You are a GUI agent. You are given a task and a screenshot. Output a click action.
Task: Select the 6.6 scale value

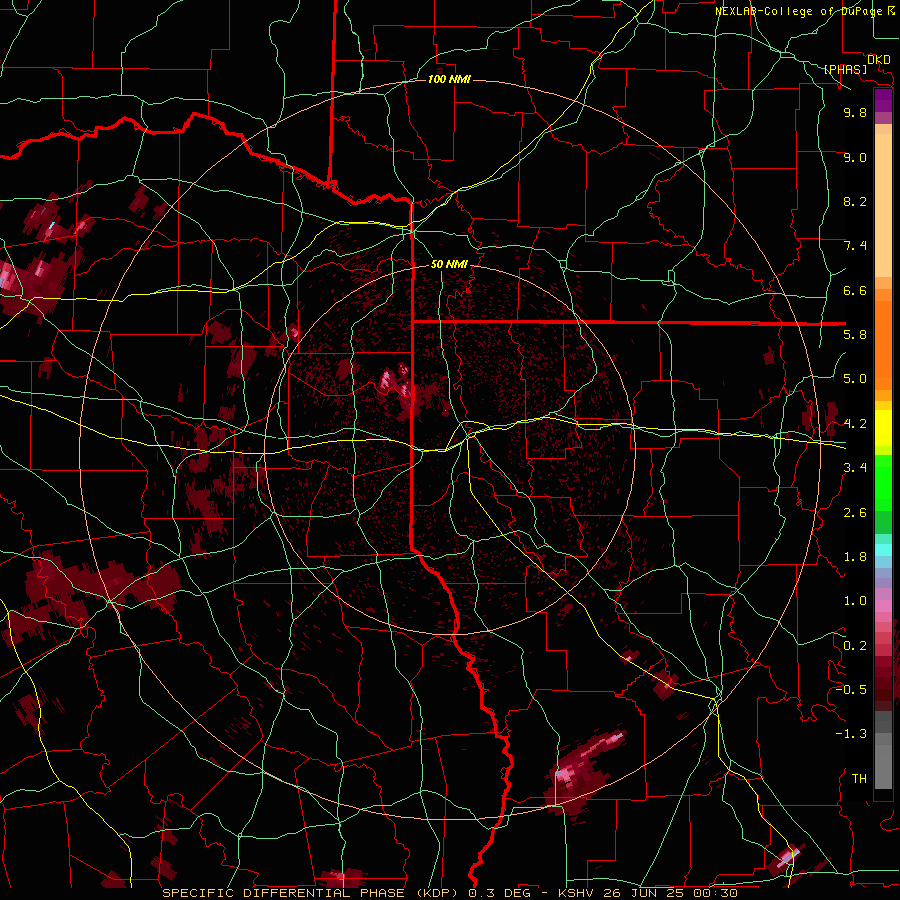pyautogui.click(x=855, y=290)
